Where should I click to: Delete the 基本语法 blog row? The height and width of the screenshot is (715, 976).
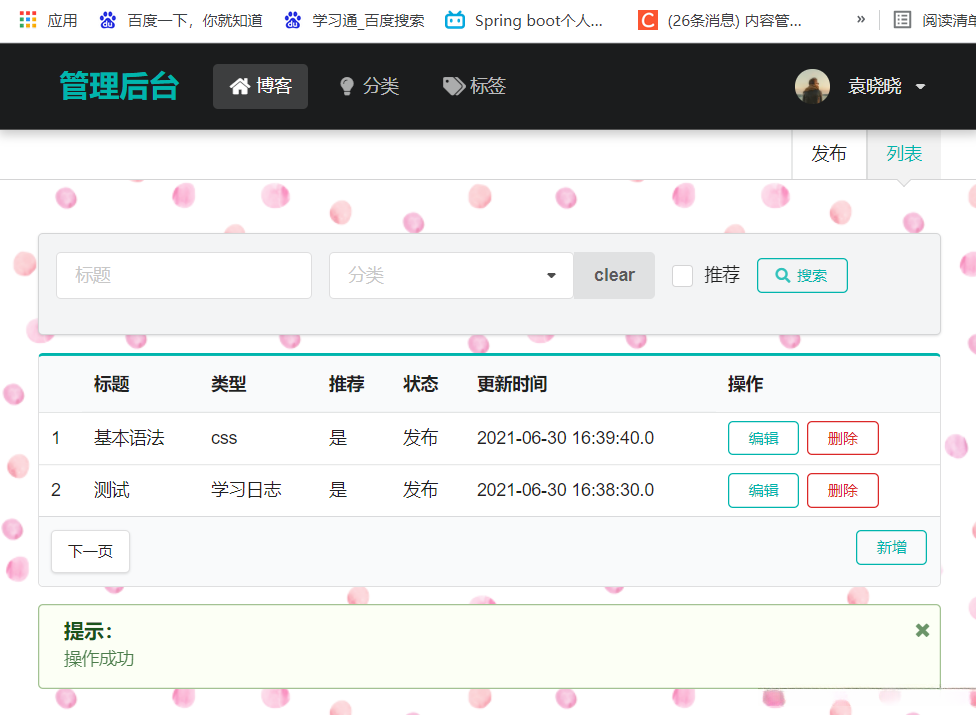point(843,438)
